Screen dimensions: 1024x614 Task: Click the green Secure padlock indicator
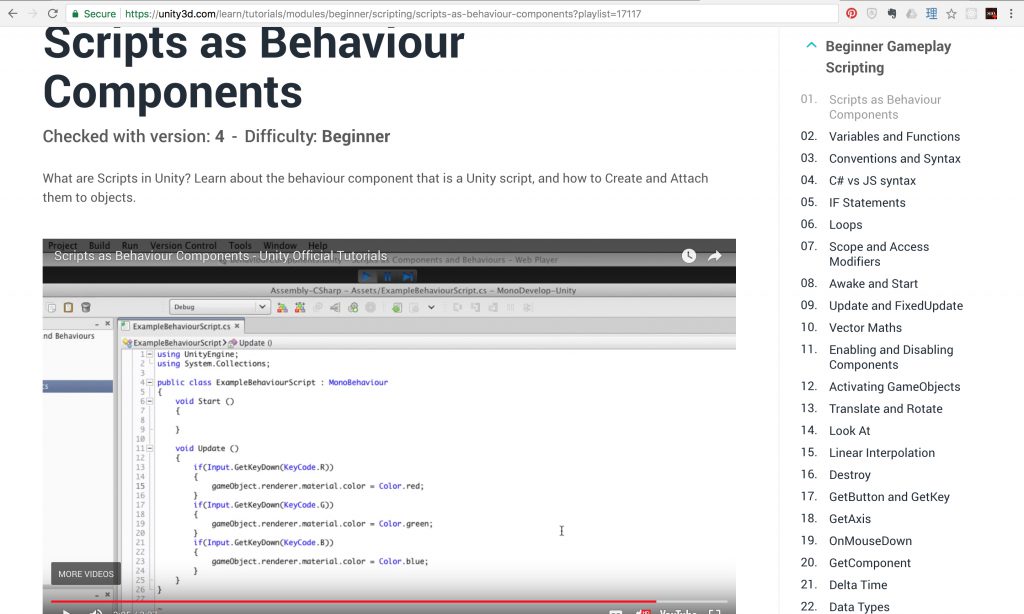(93, 14)
